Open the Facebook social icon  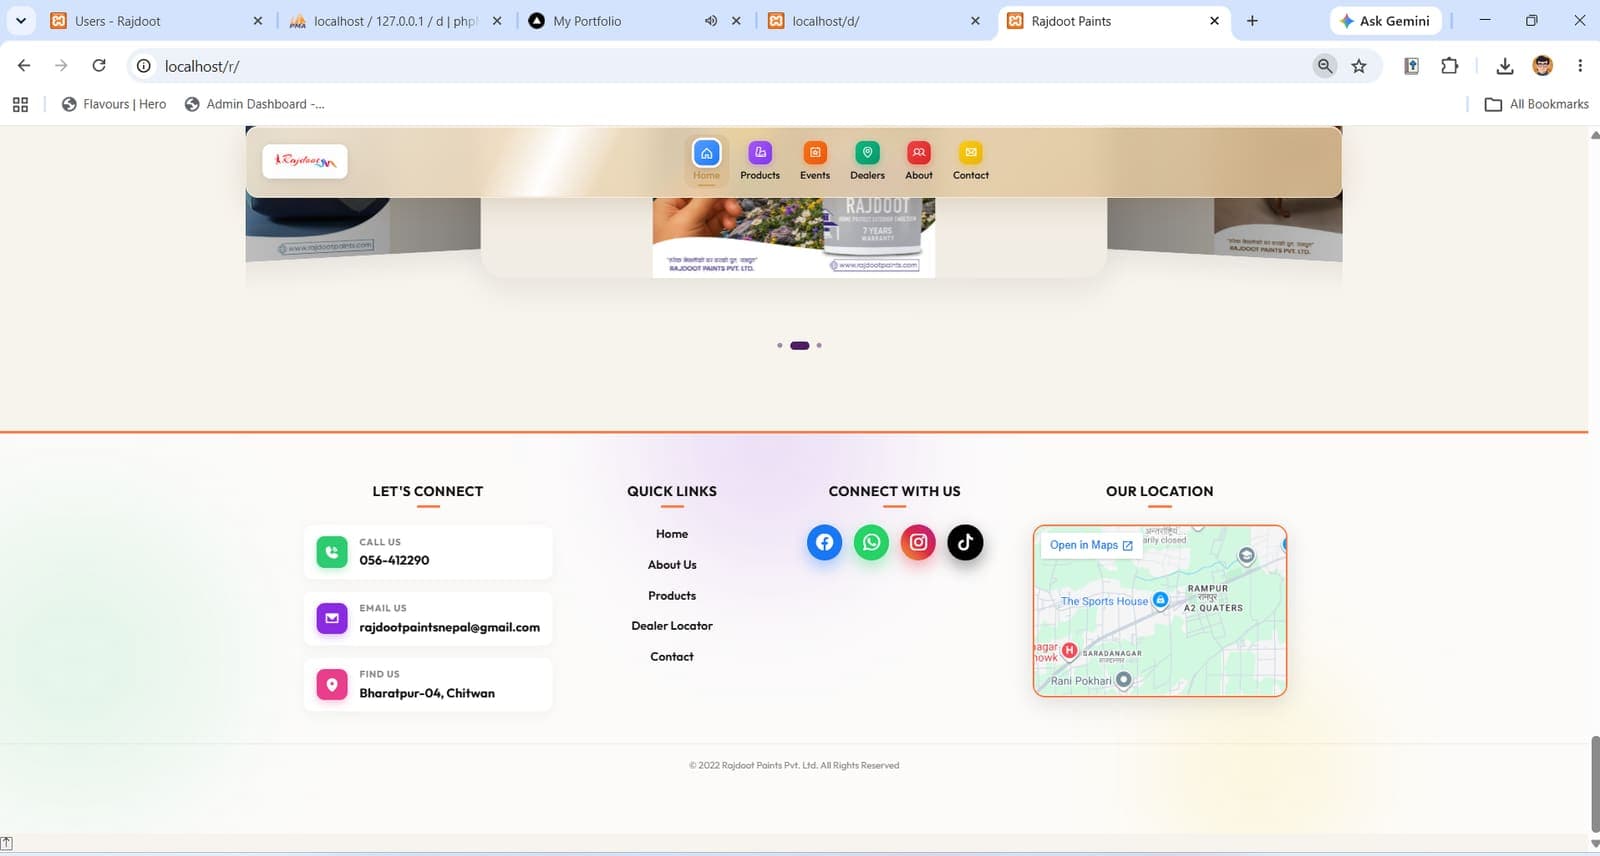(x=824, y=542)
